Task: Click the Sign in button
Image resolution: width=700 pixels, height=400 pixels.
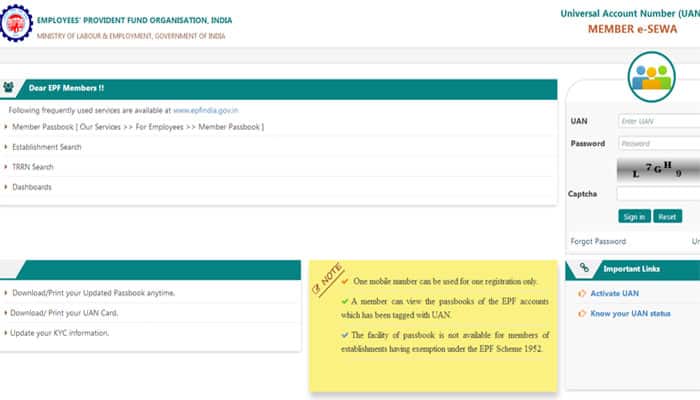Action: [x=634, y=217]
